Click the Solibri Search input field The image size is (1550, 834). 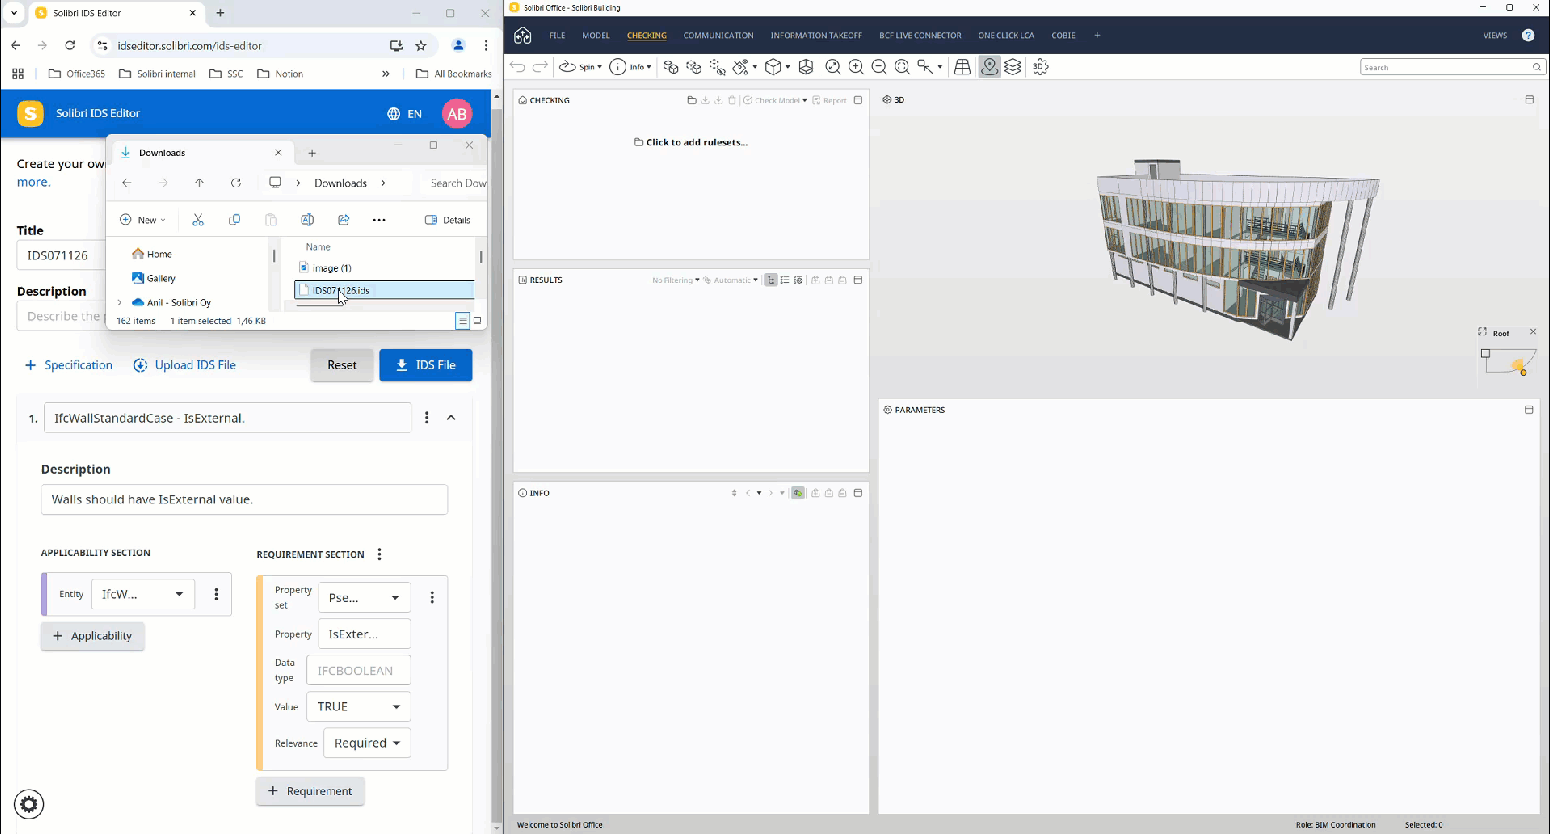coord(1445,67)
